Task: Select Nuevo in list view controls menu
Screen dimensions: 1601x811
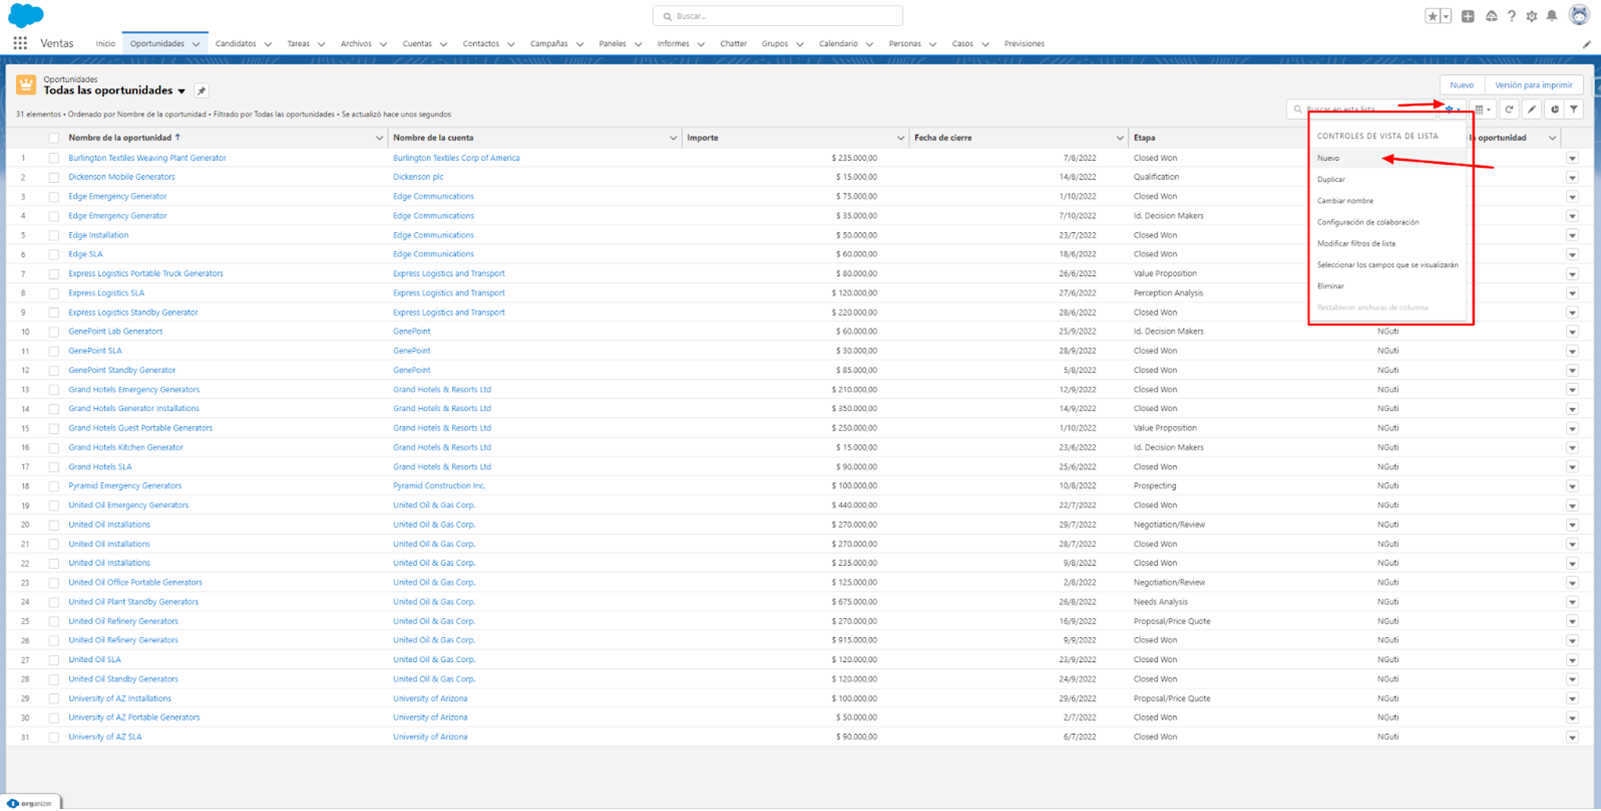Action: [x=1387, y=158]
